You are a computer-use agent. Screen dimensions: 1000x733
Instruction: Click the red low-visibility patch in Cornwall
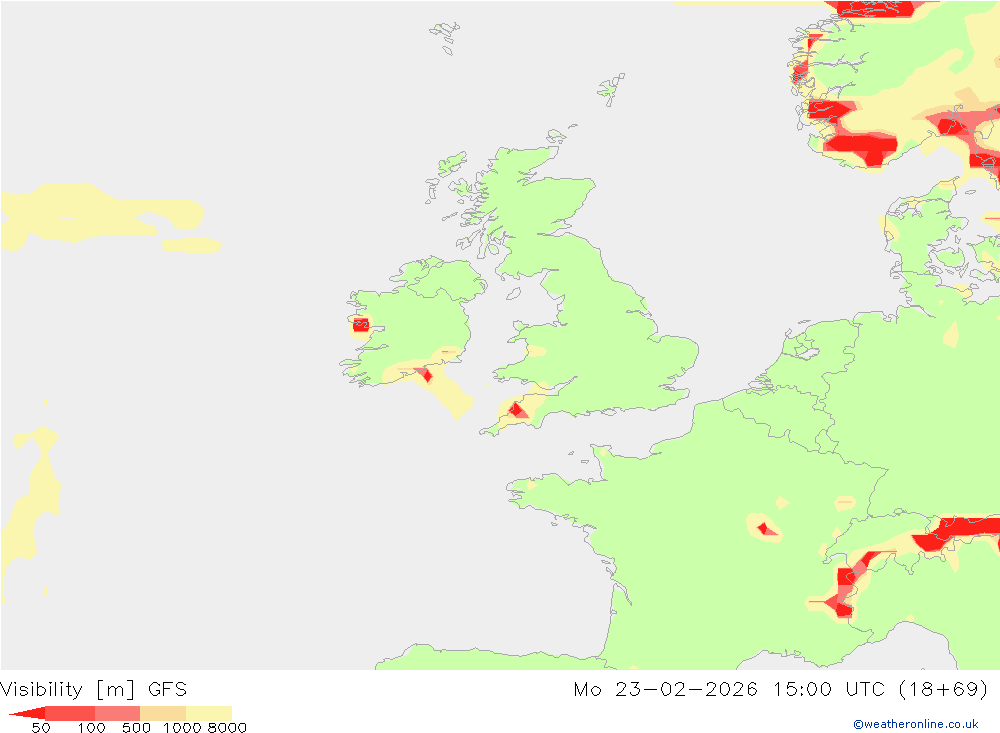pyautogui.click(x=517, y=410)
